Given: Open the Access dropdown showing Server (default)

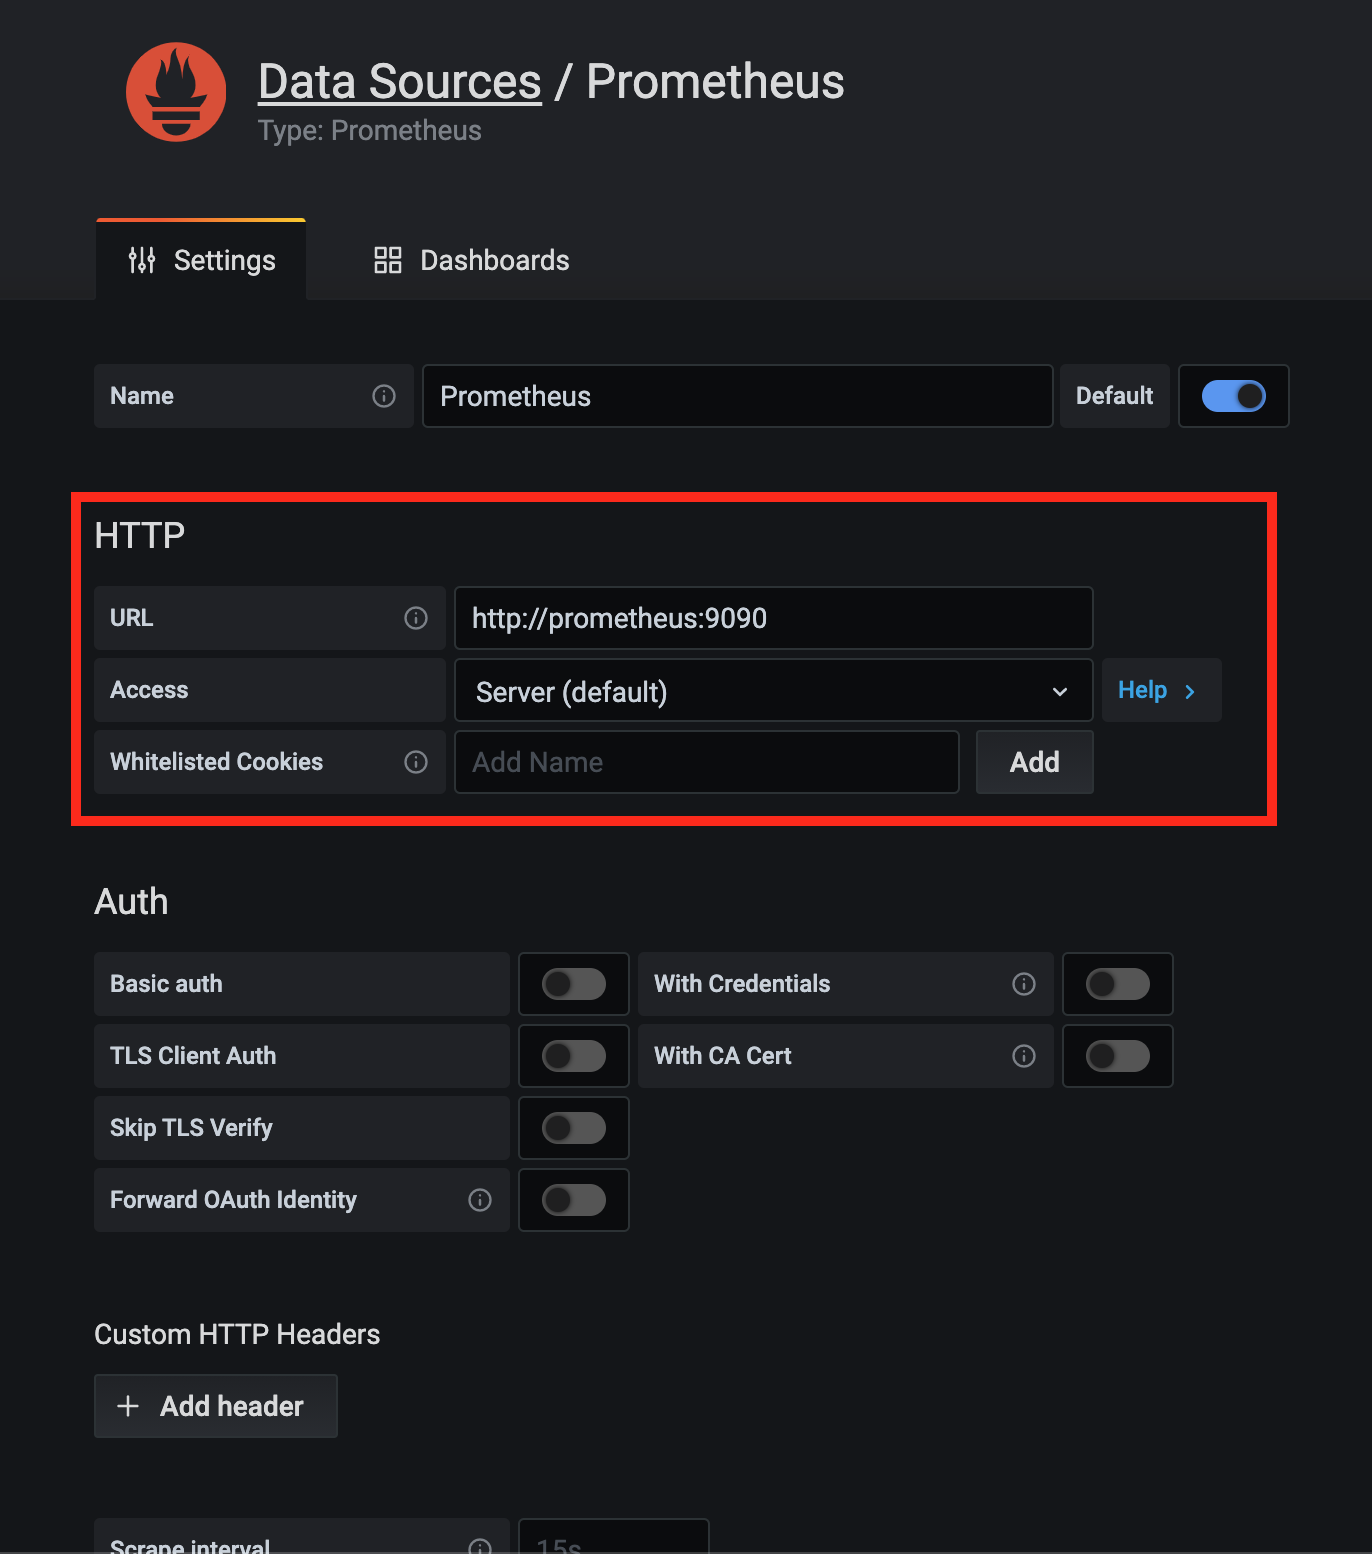Looking at the screenshot, I should 773,691.
